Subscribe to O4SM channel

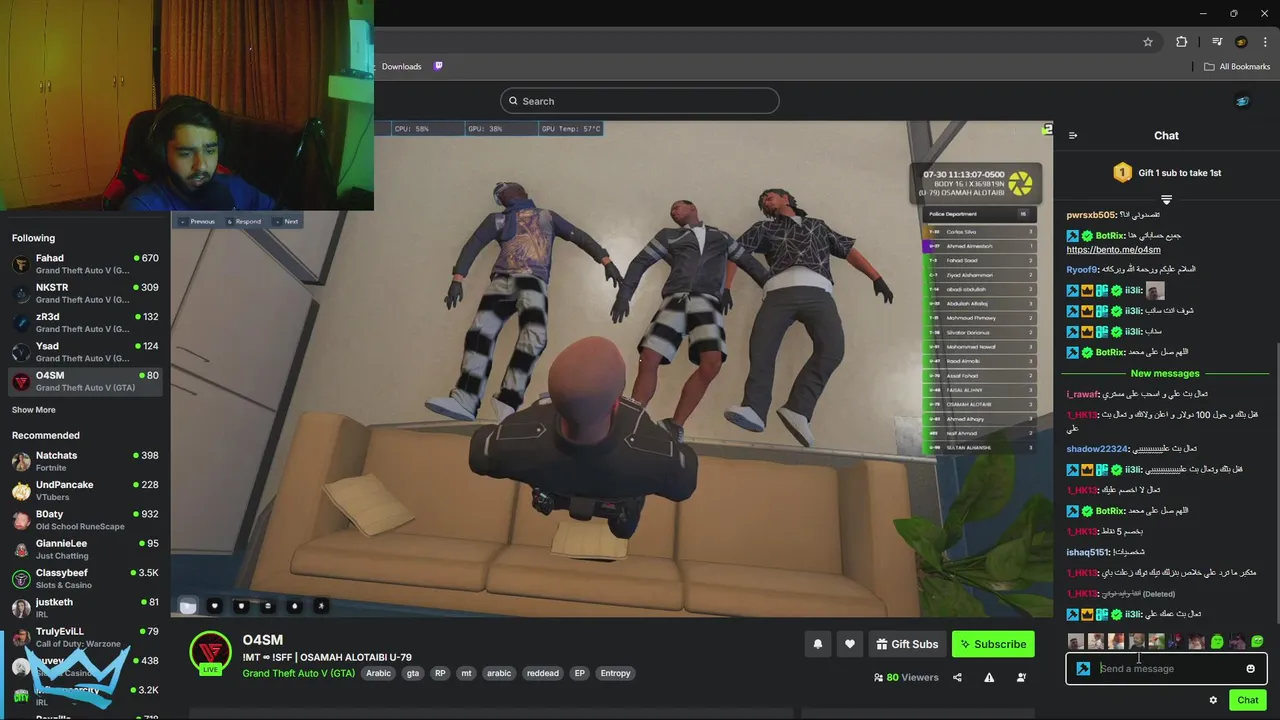click(x=993, y=644)
